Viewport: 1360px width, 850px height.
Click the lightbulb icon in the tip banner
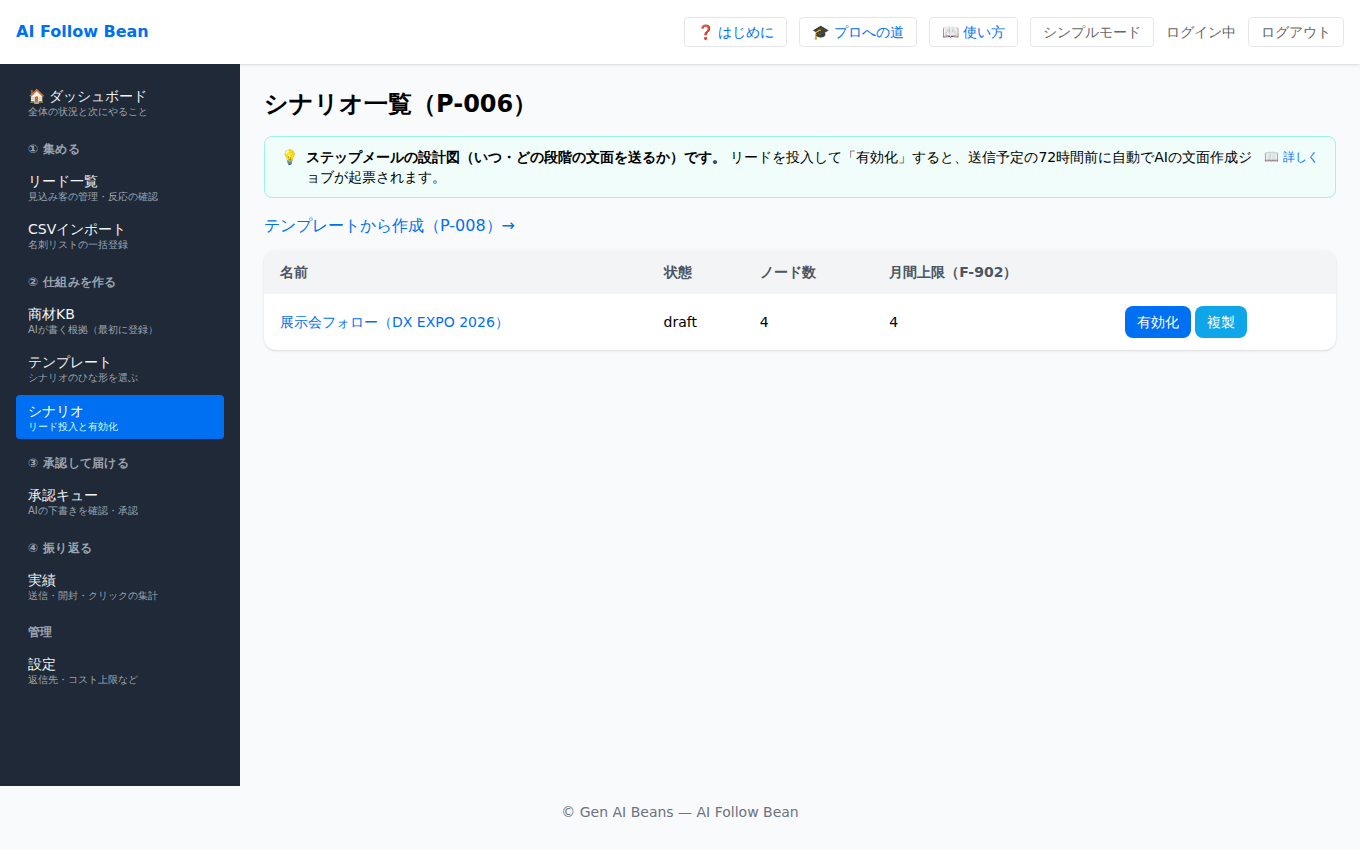pyautogui.click(x=289, y=157)
